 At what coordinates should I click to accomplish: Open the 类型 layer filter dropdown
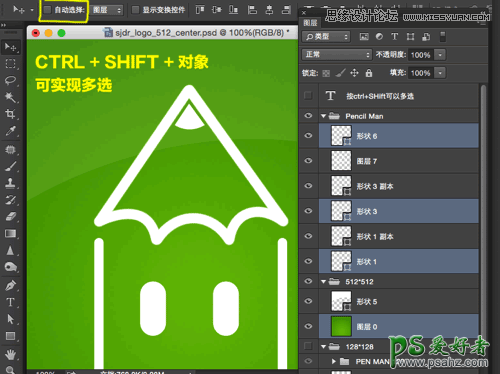[326, 37]
